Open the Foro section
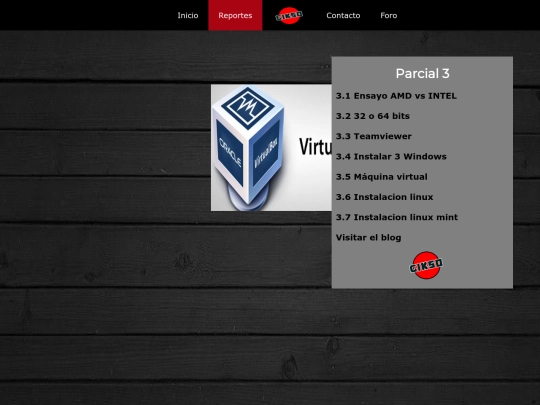Screen dimensions: 540x405 [x=389, y=15]
